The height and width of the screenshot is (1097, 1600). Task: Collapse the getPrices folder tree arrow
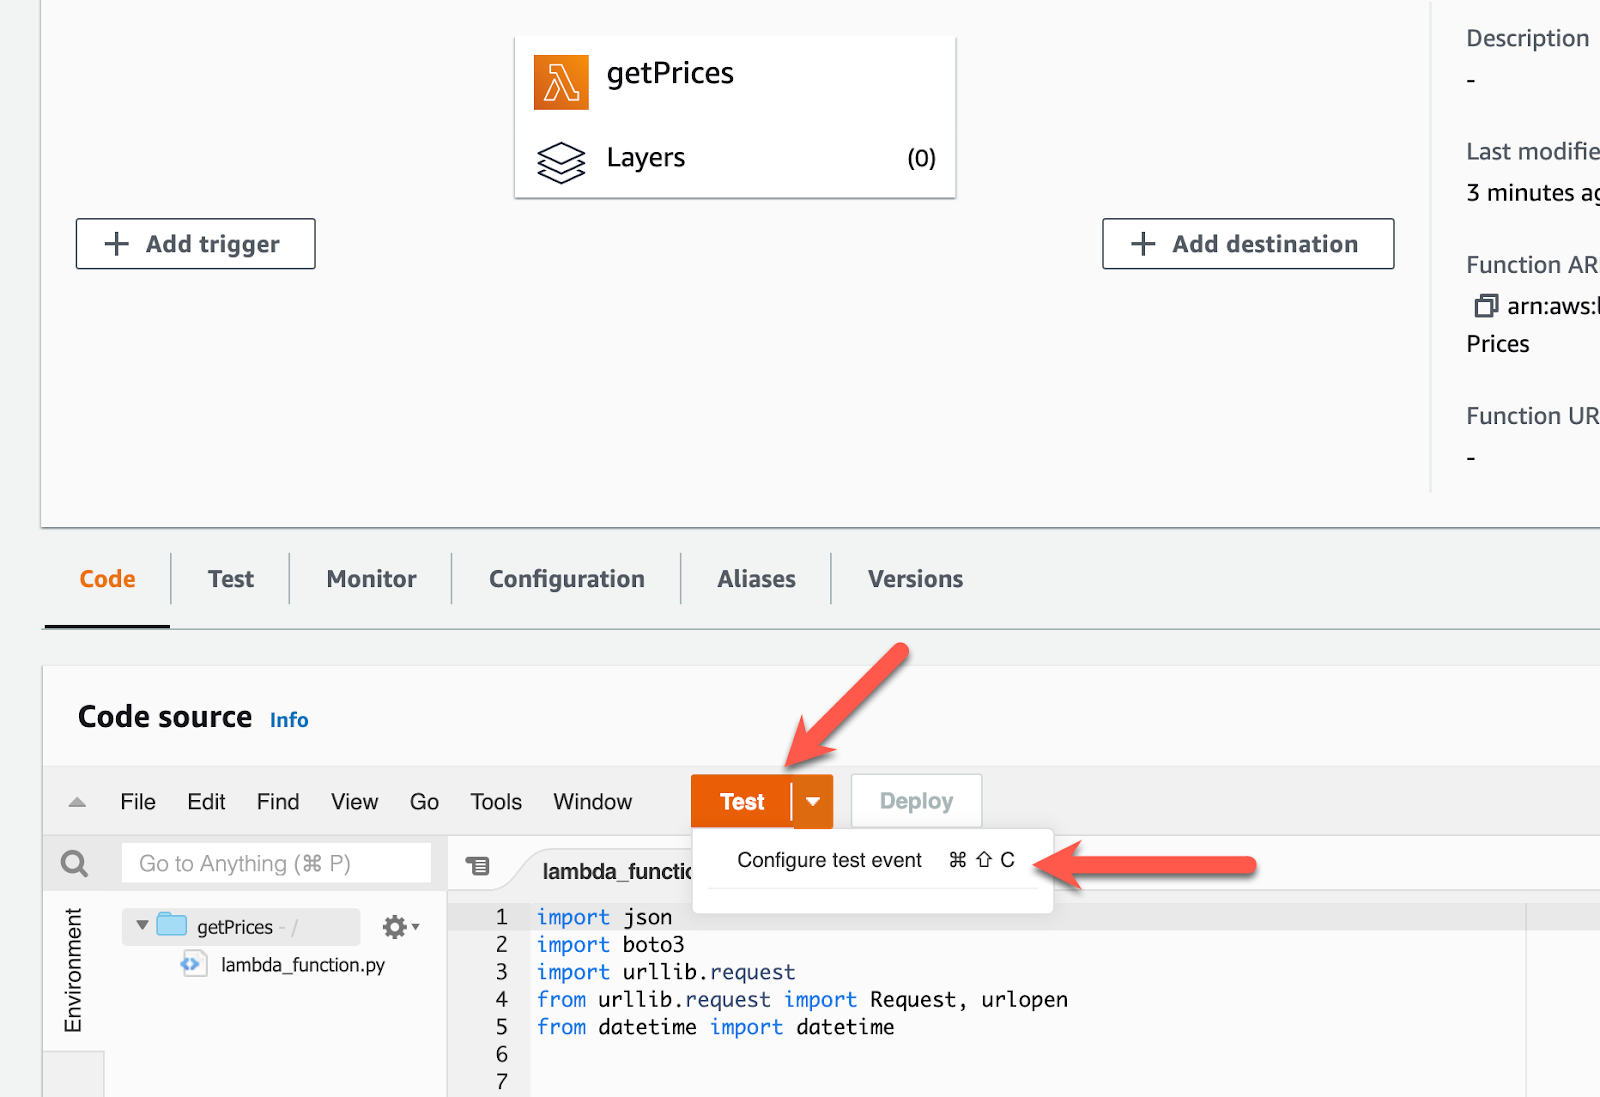(x=142, y=925)
